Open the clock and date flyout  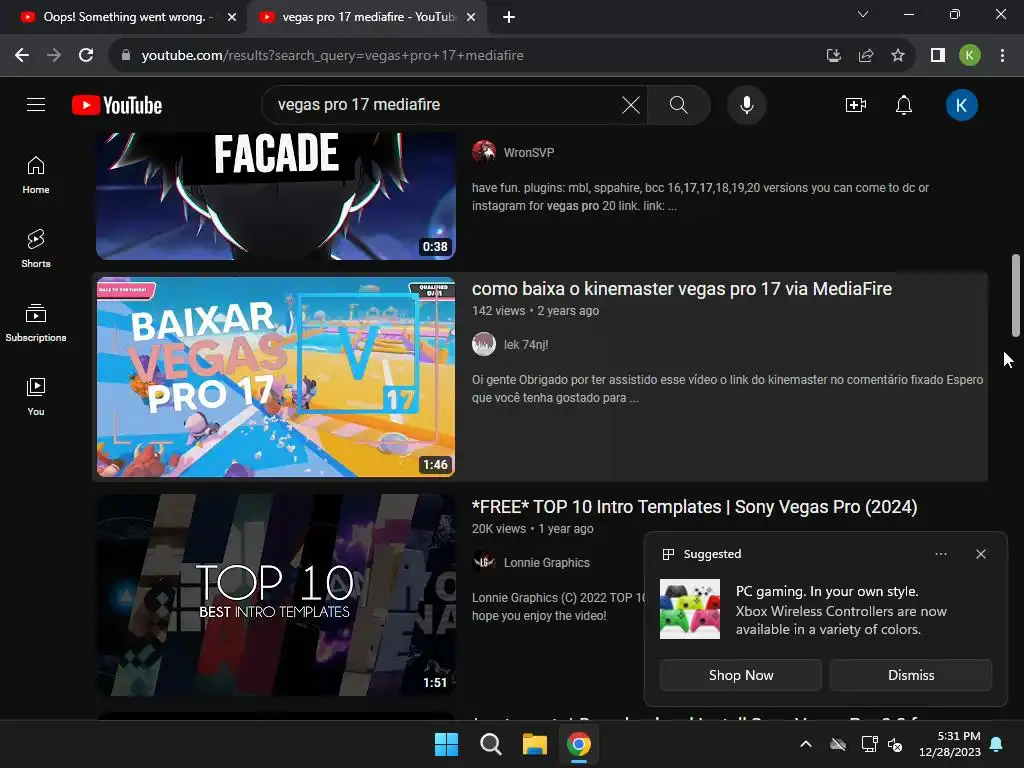click(x=950, y=744)
